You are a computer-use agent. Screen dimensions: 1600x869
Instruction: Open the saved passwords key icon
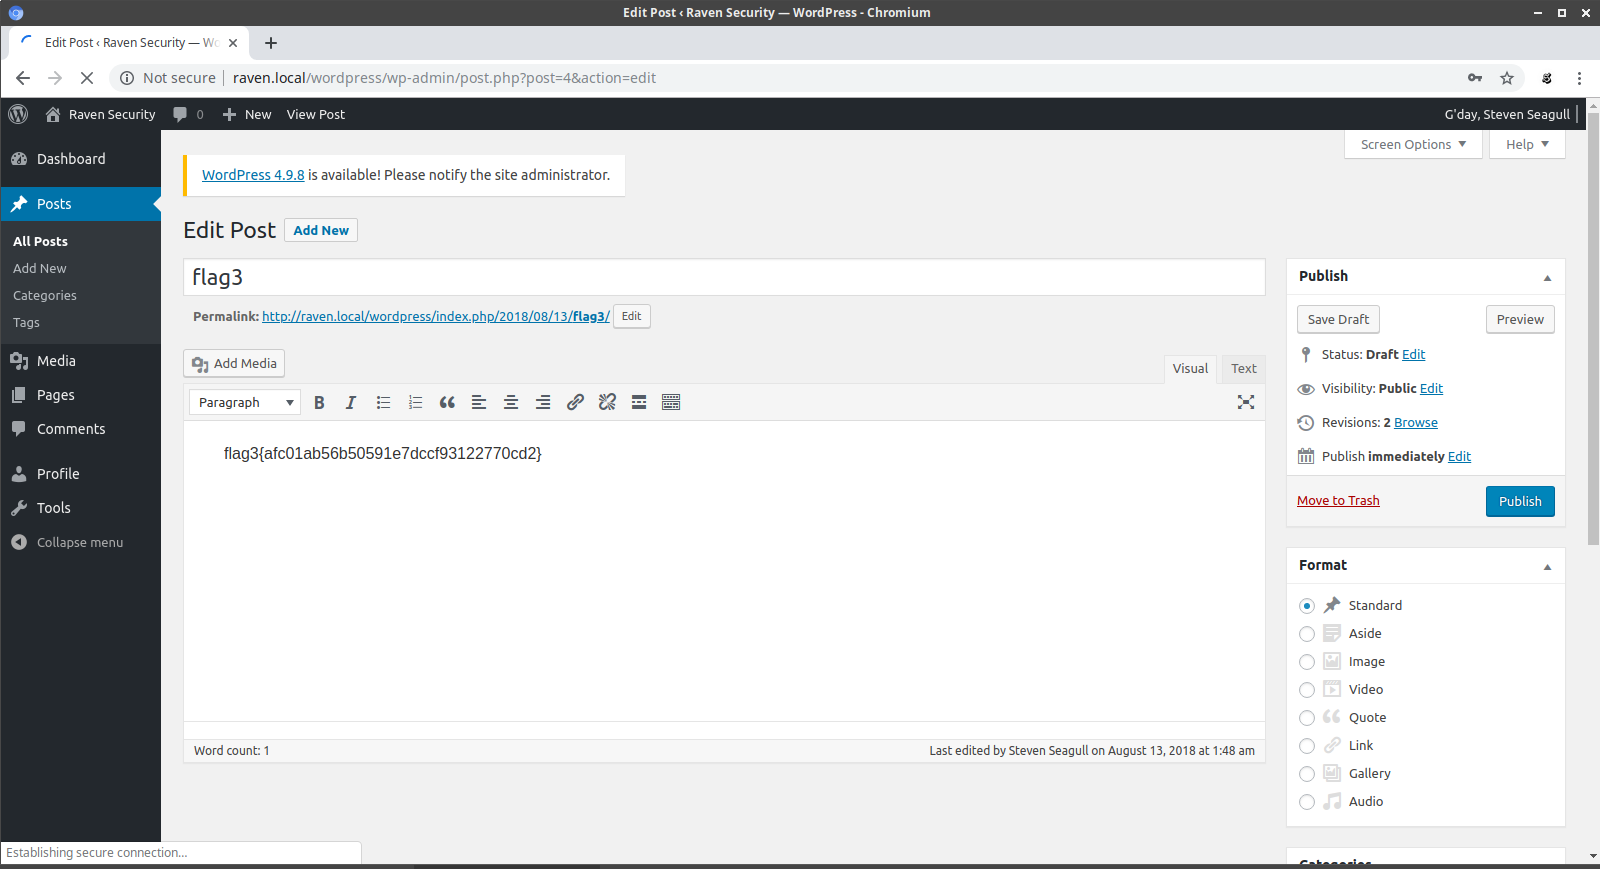pos(1475,78)
